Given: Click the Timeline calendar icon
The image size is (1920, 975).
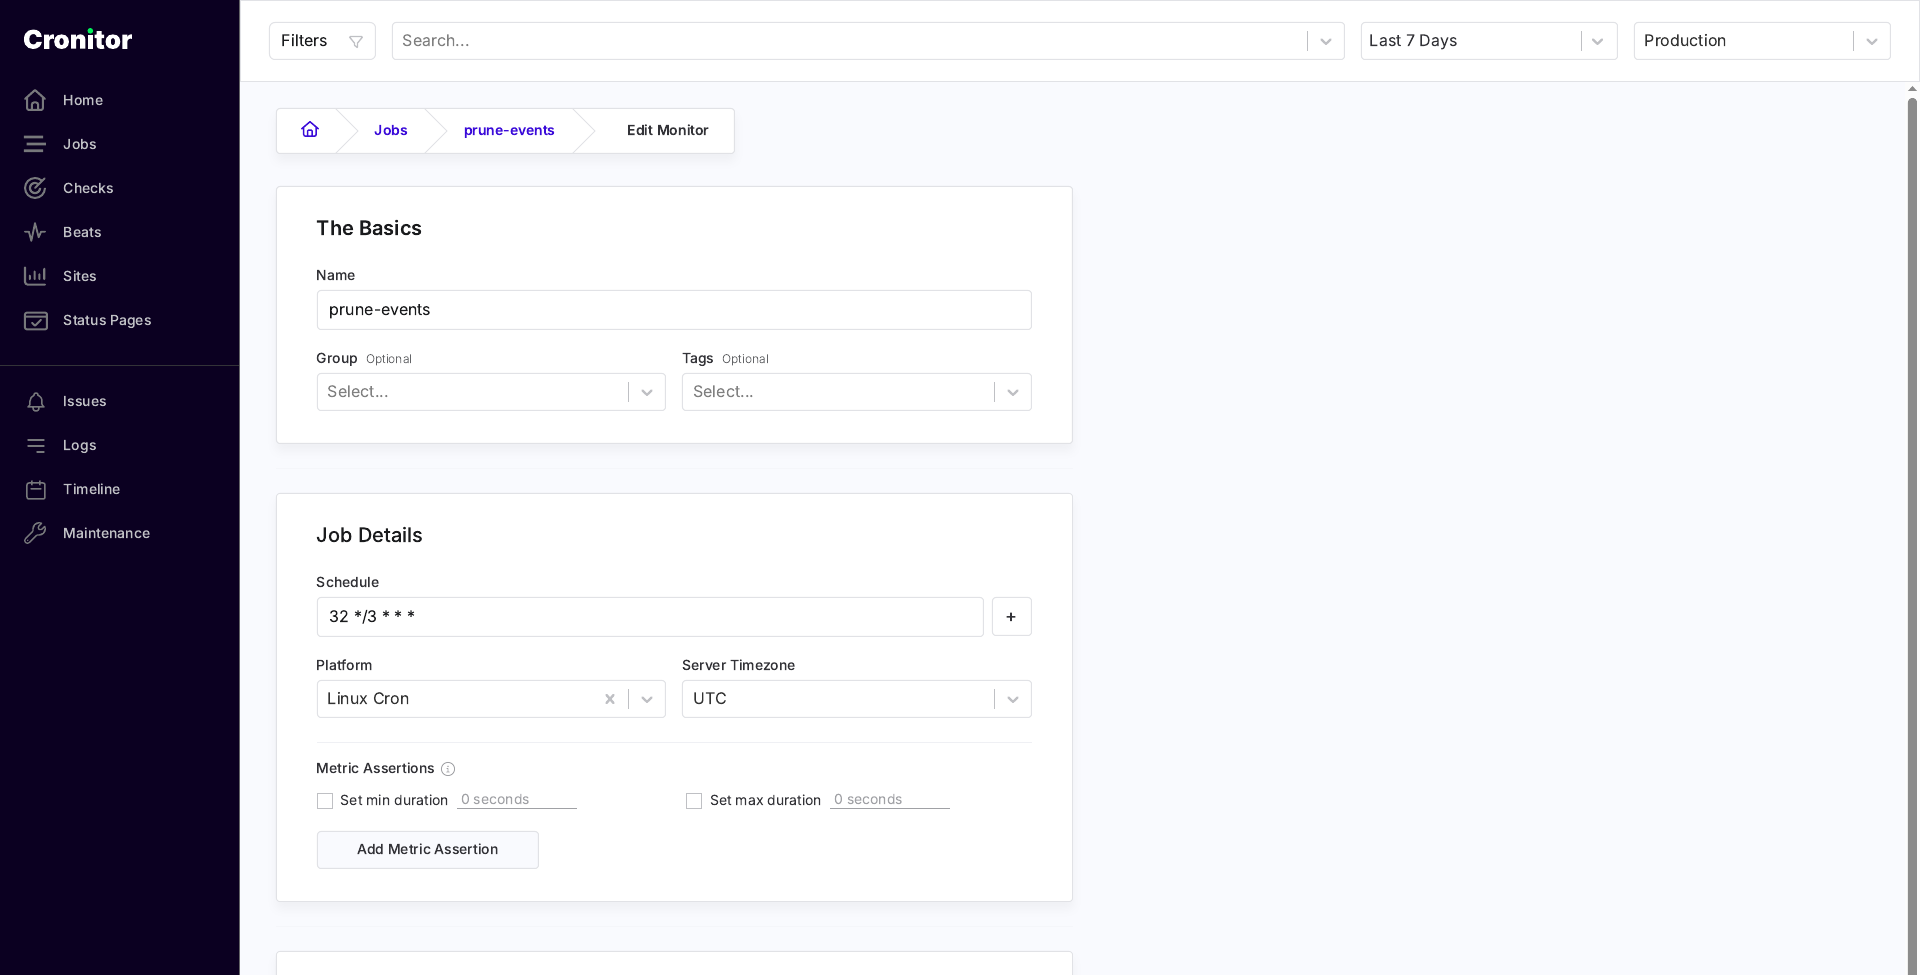Looking at the screenshot, I should (35, 489).
